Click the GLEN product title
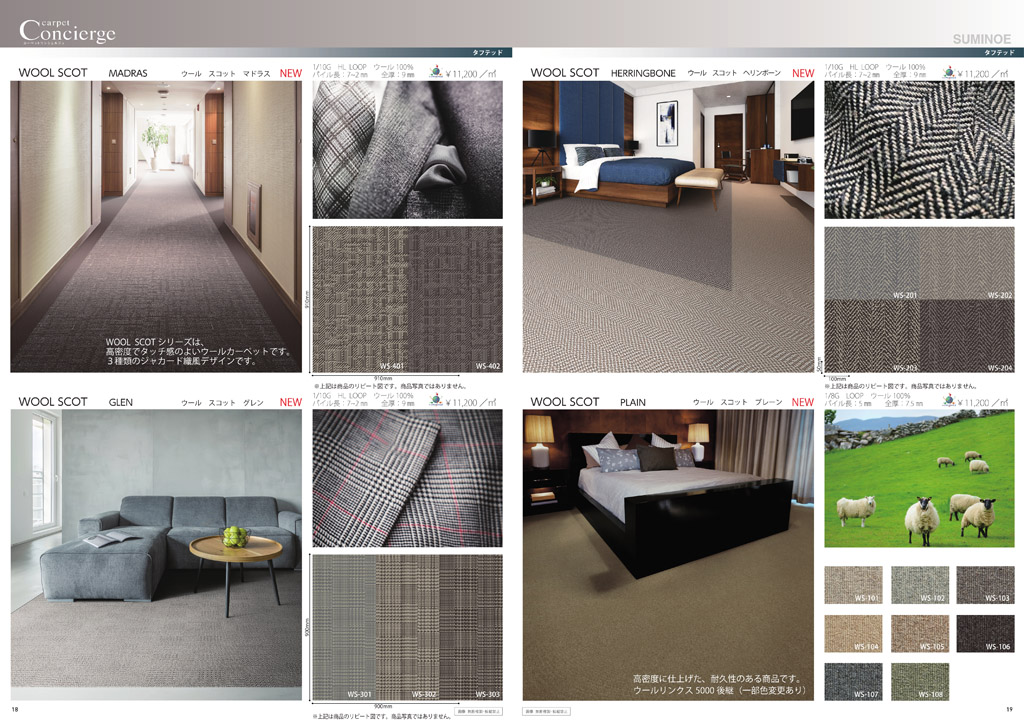 (x=121, y=402)
